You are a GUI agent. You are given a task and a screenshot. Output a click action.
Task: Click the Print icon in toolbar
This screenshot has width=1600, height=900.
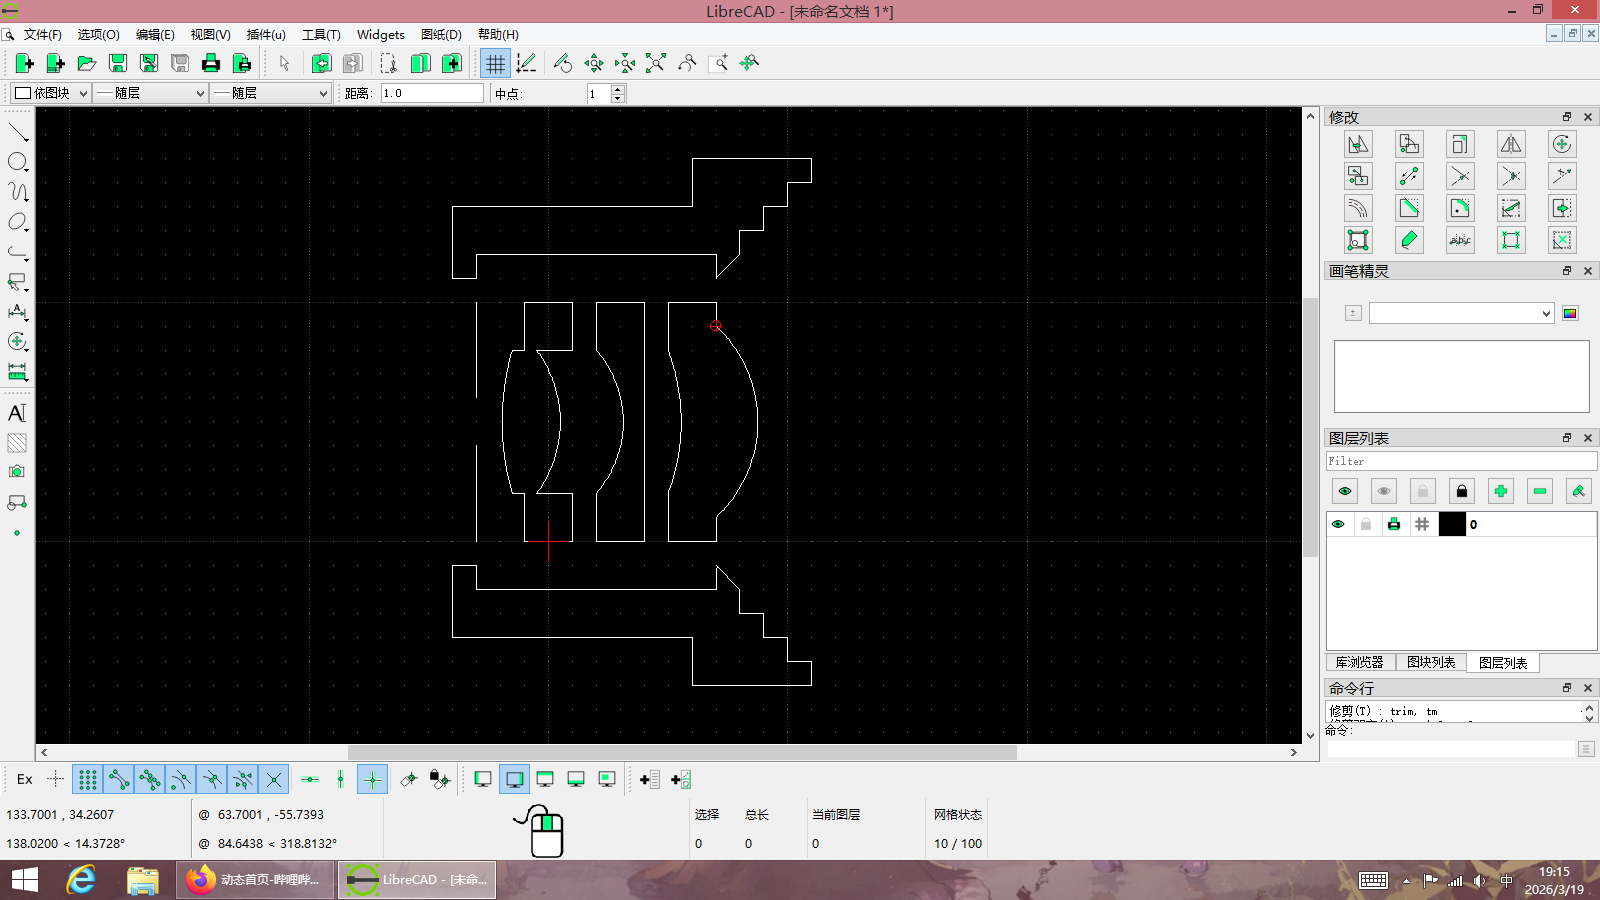(211, 63)
